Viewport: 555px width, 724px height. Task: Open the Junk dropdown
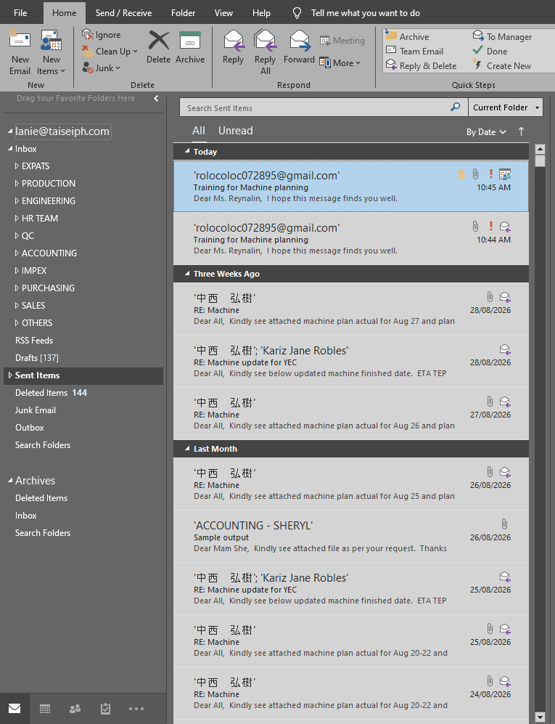pos(102,68)
